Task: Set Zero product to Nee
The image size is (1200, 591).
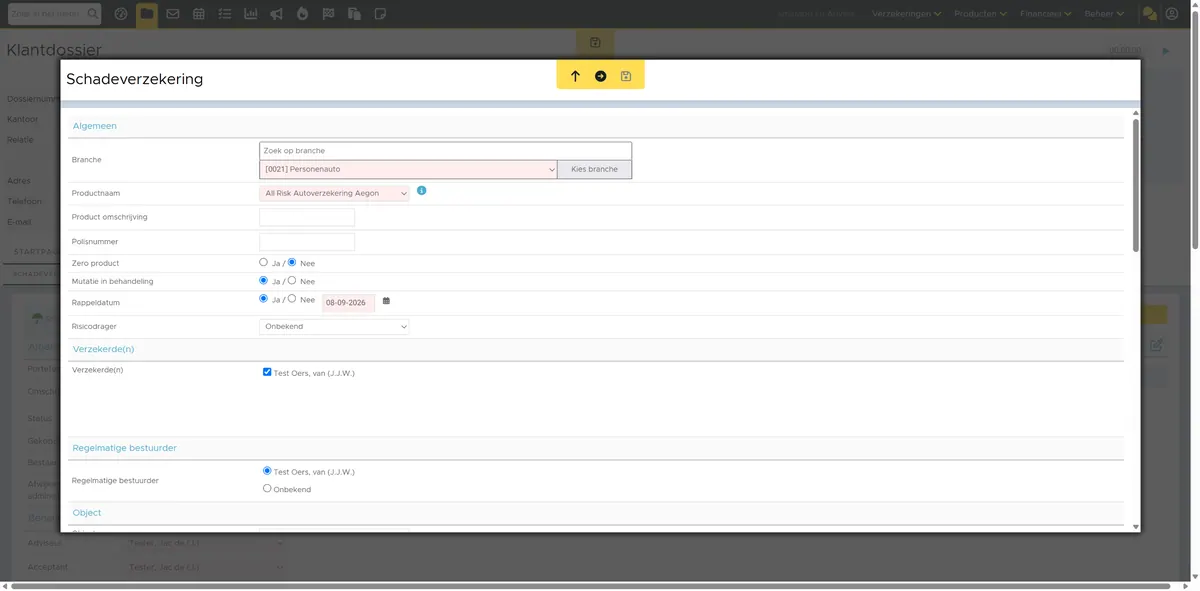Action: [x=292, y=263]
